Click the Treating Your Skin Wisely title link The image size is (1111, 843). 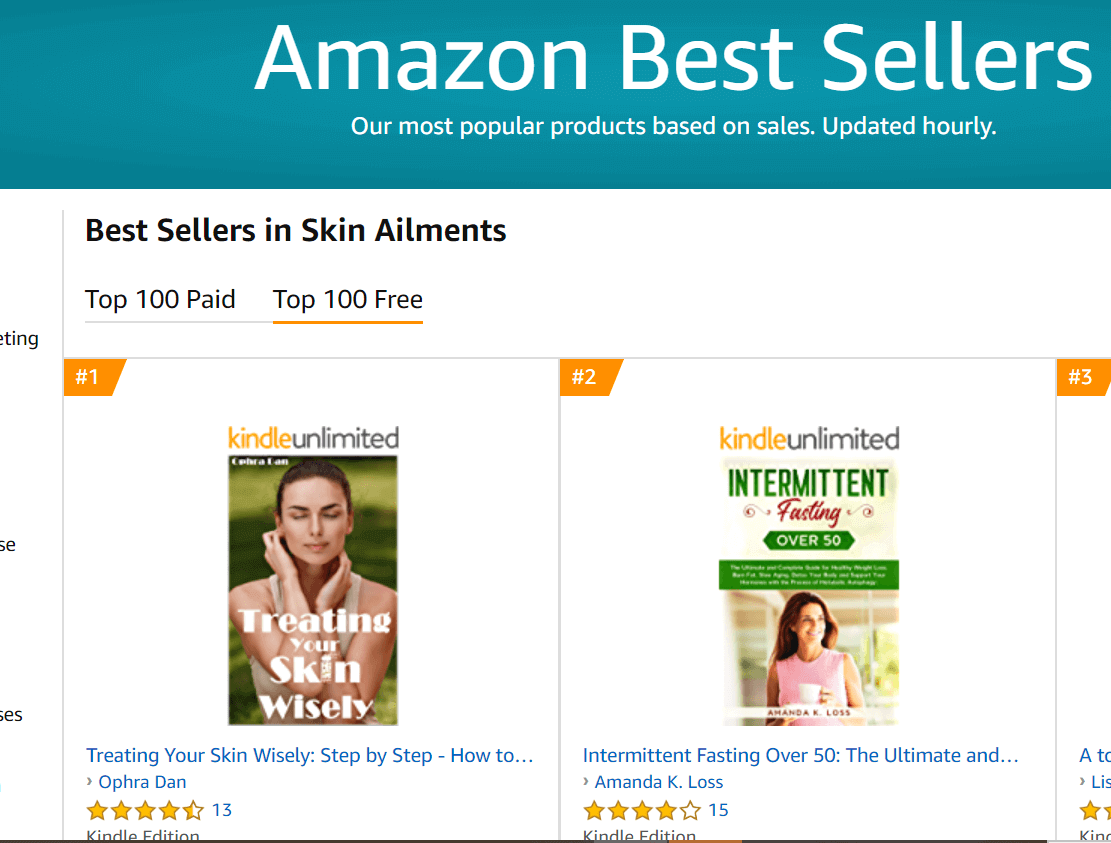coord(310,755)
